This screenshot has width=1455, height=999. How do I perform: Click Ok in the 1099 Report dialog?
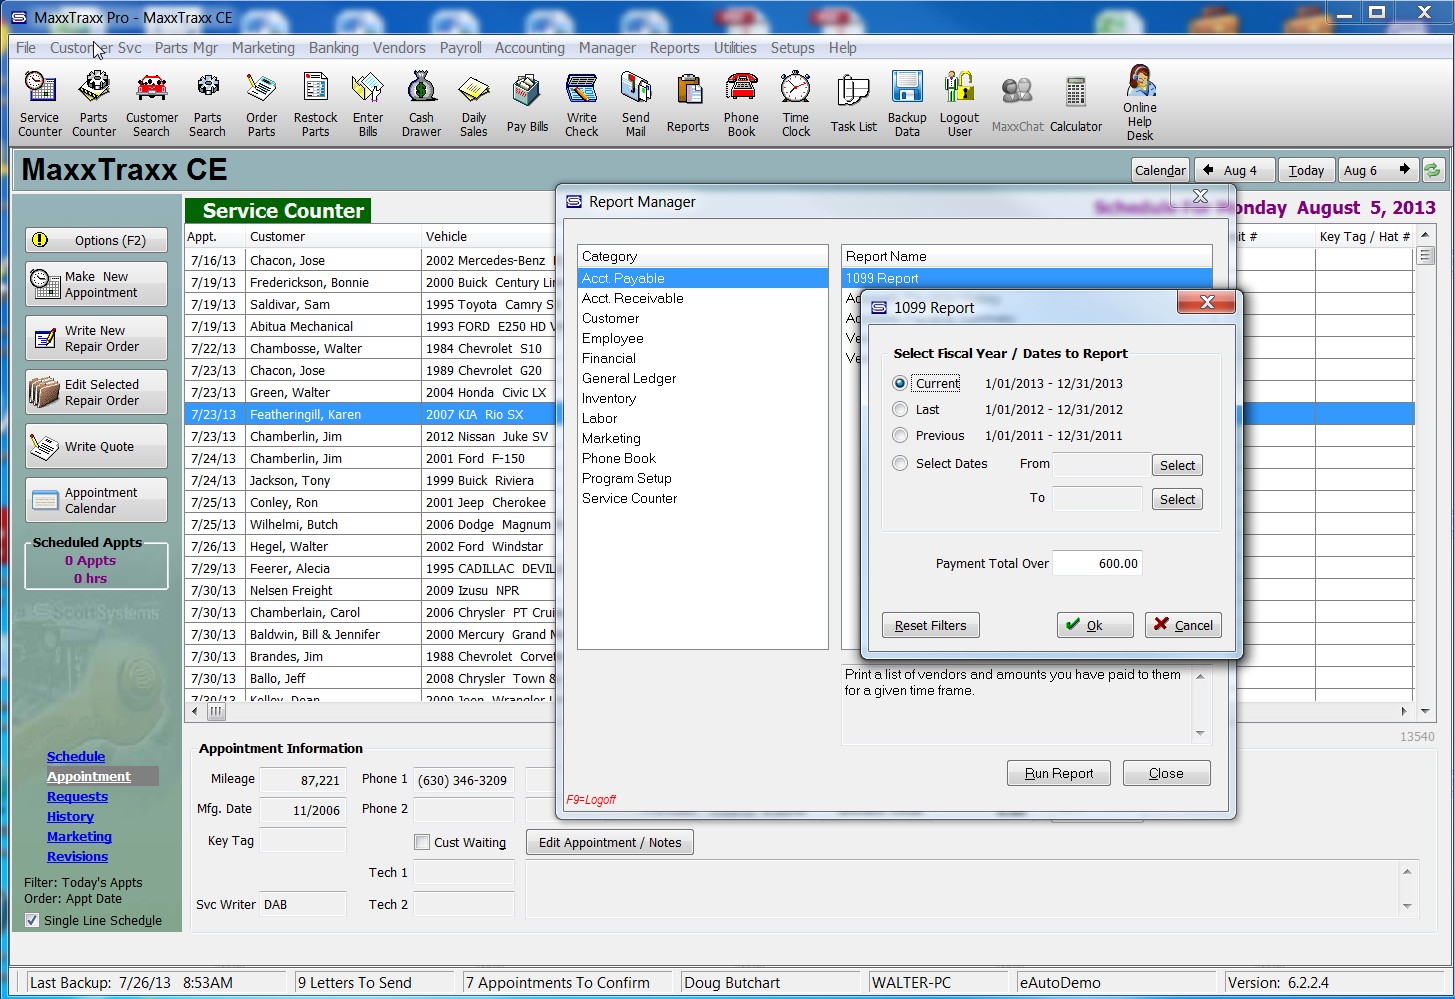click(1095, 625)
